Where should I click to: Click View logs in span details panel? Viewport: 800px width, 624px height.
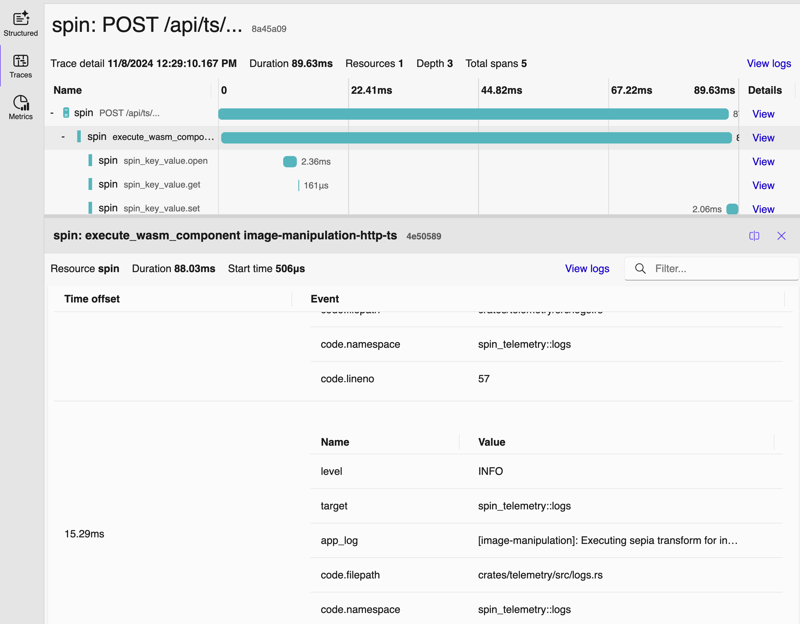click(x=587, y=269)
